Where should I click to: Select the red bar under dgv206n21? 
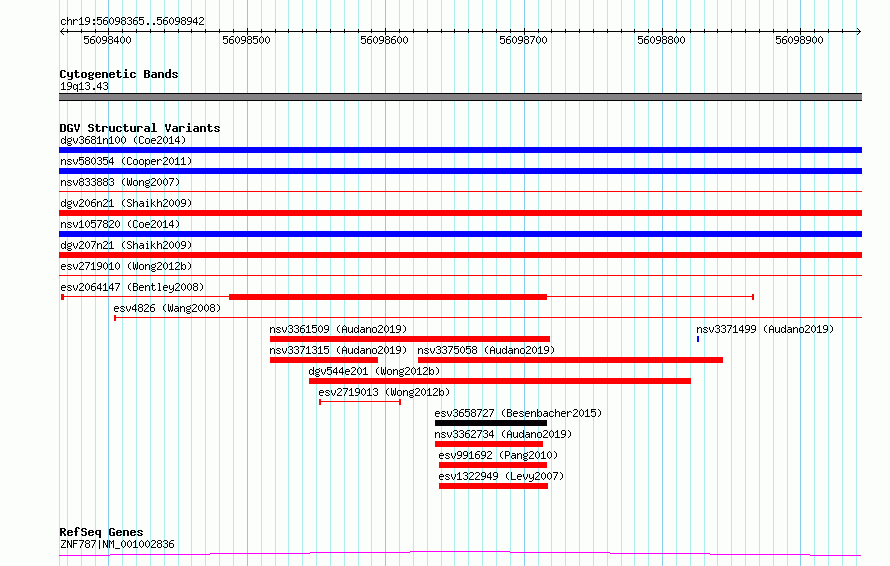tap(460, 213)
